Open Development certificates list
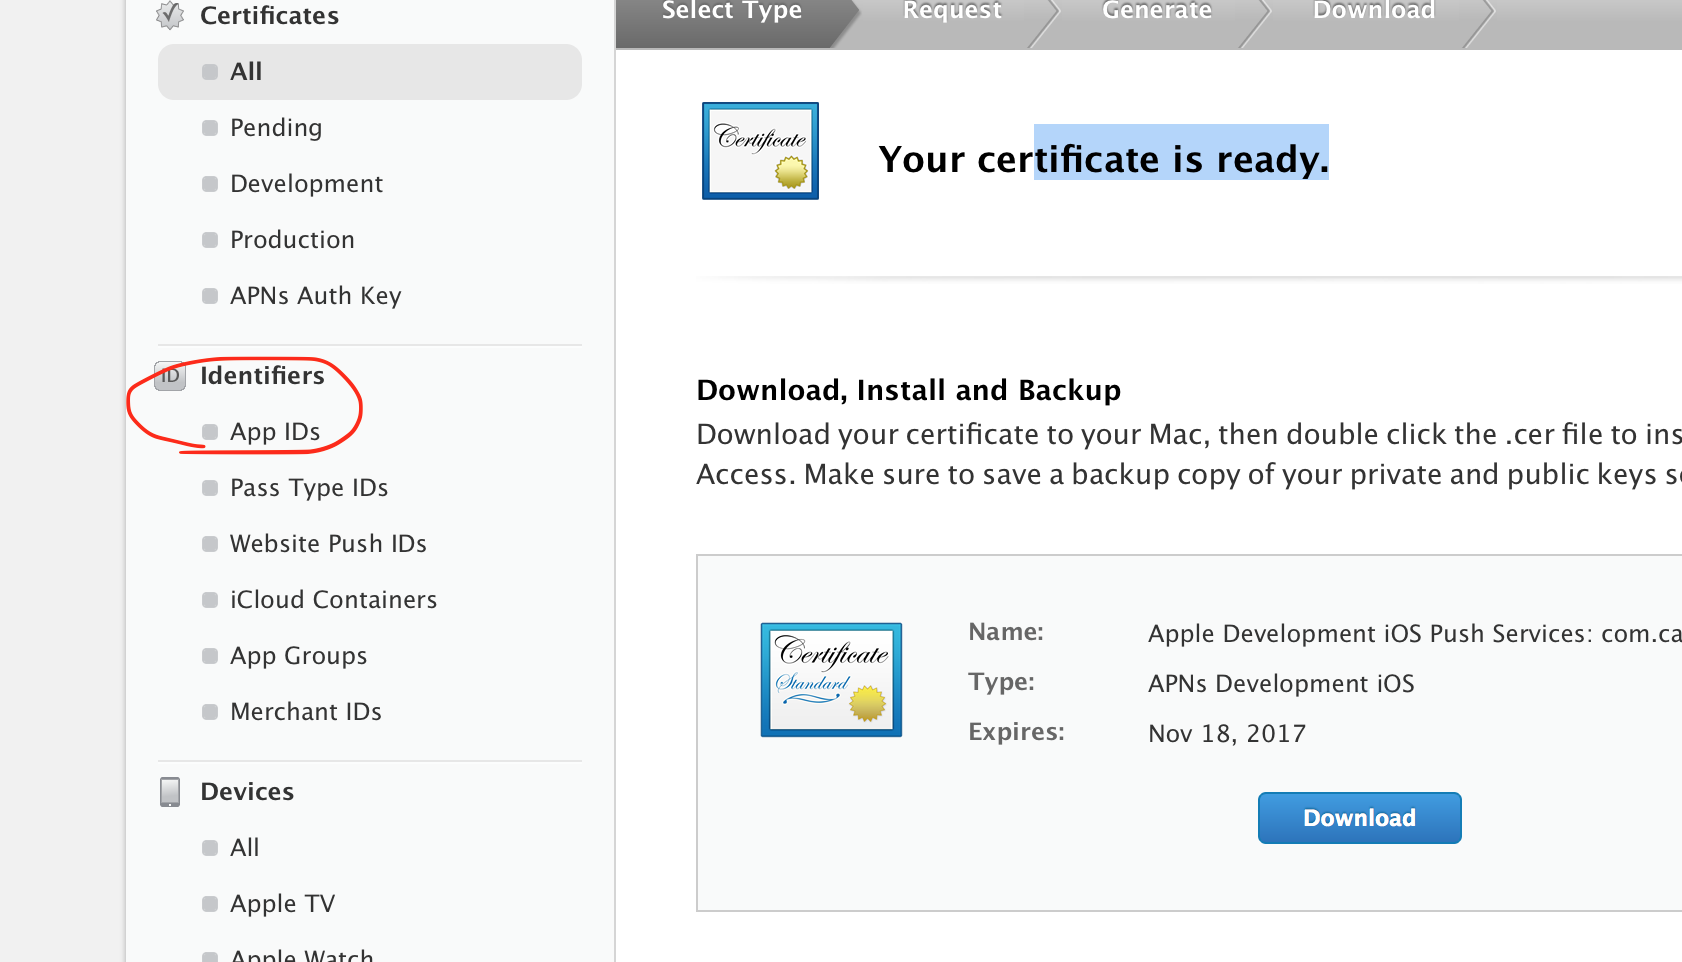 [x=306, y=184]
